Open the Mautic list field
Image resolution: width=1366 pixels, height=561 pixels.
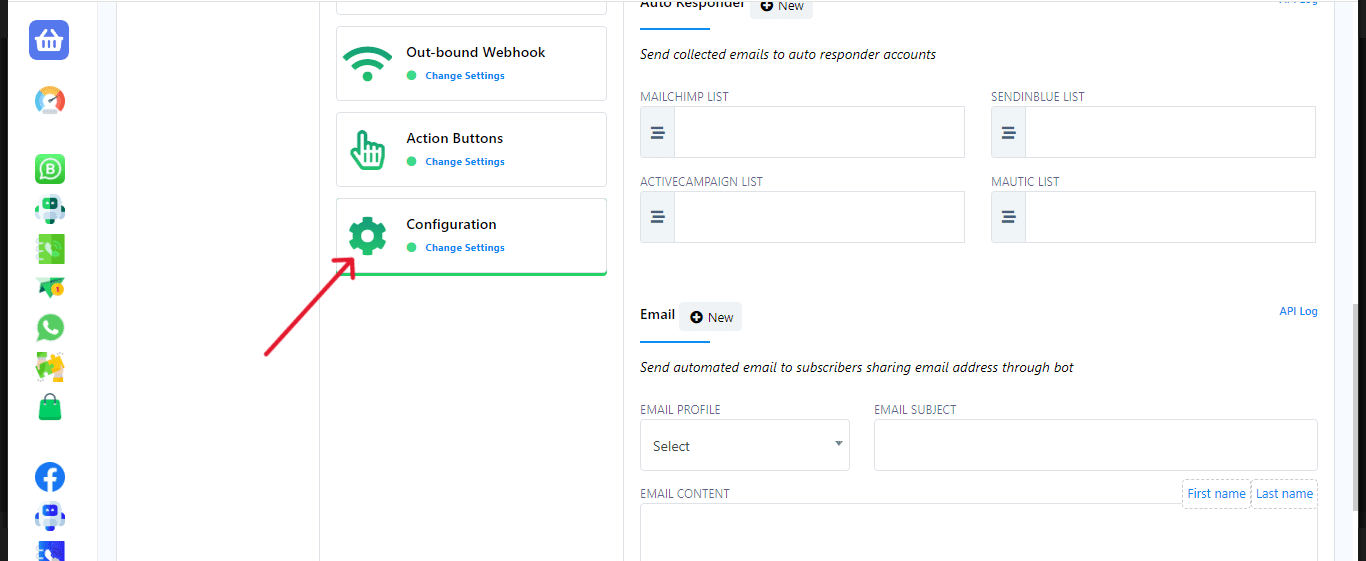1169,217
